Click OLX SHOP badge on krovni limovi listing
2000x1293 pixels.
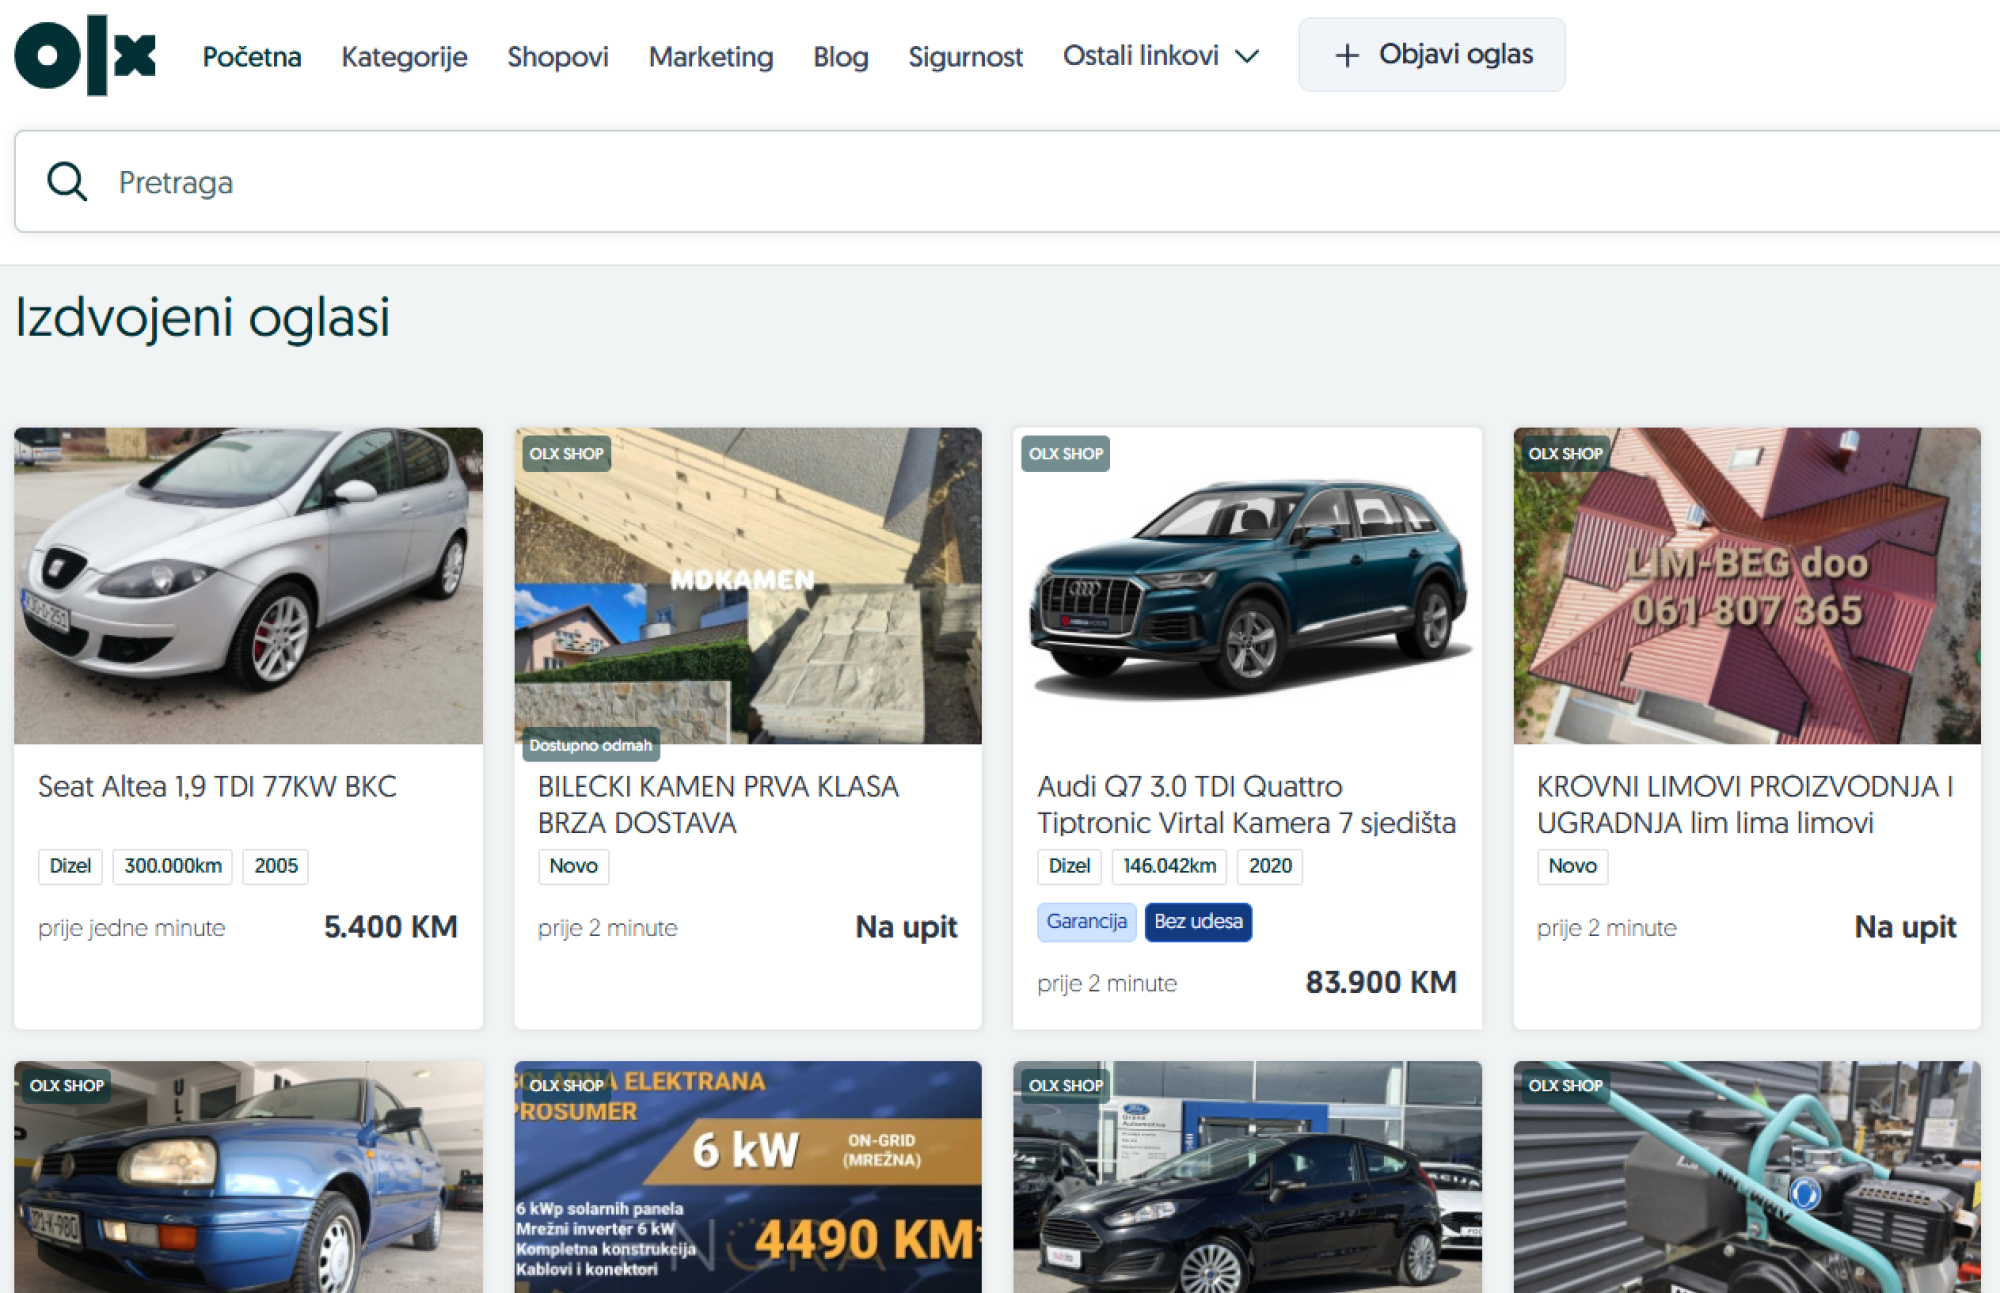click(x=1564, y=454)
